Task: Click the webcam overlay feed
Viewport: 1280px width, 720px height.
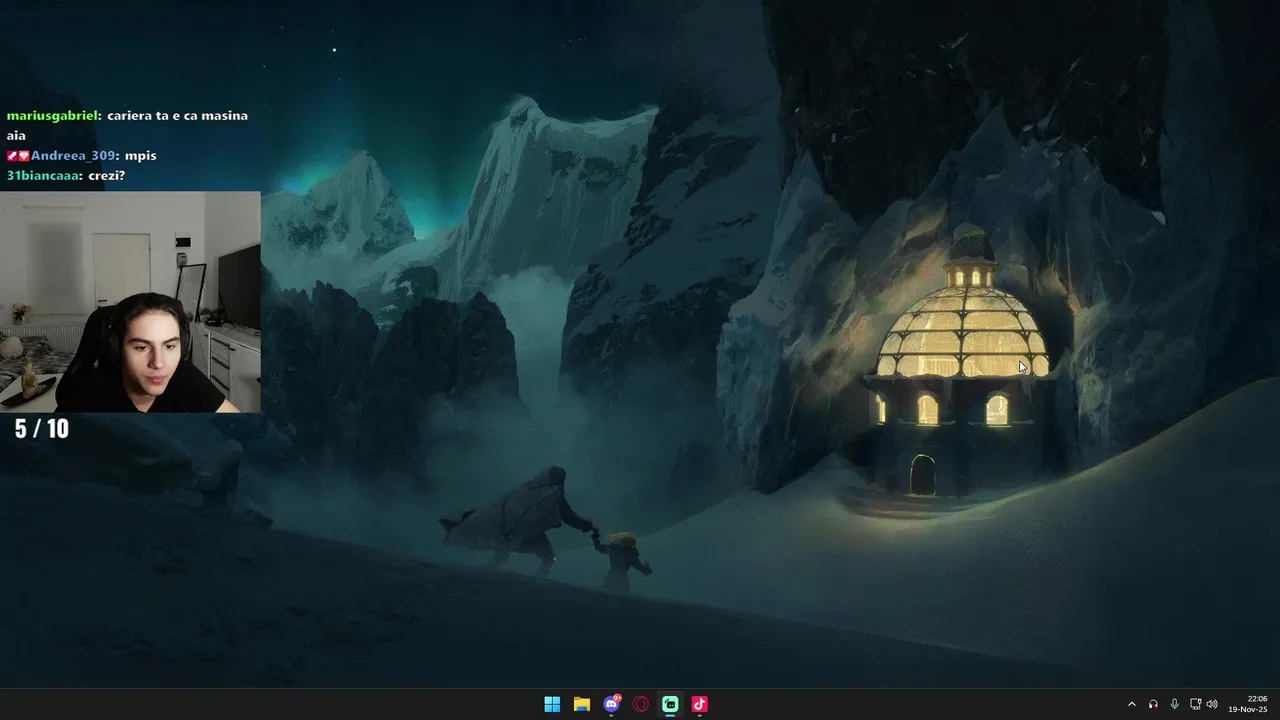Action: coord(130,302)
